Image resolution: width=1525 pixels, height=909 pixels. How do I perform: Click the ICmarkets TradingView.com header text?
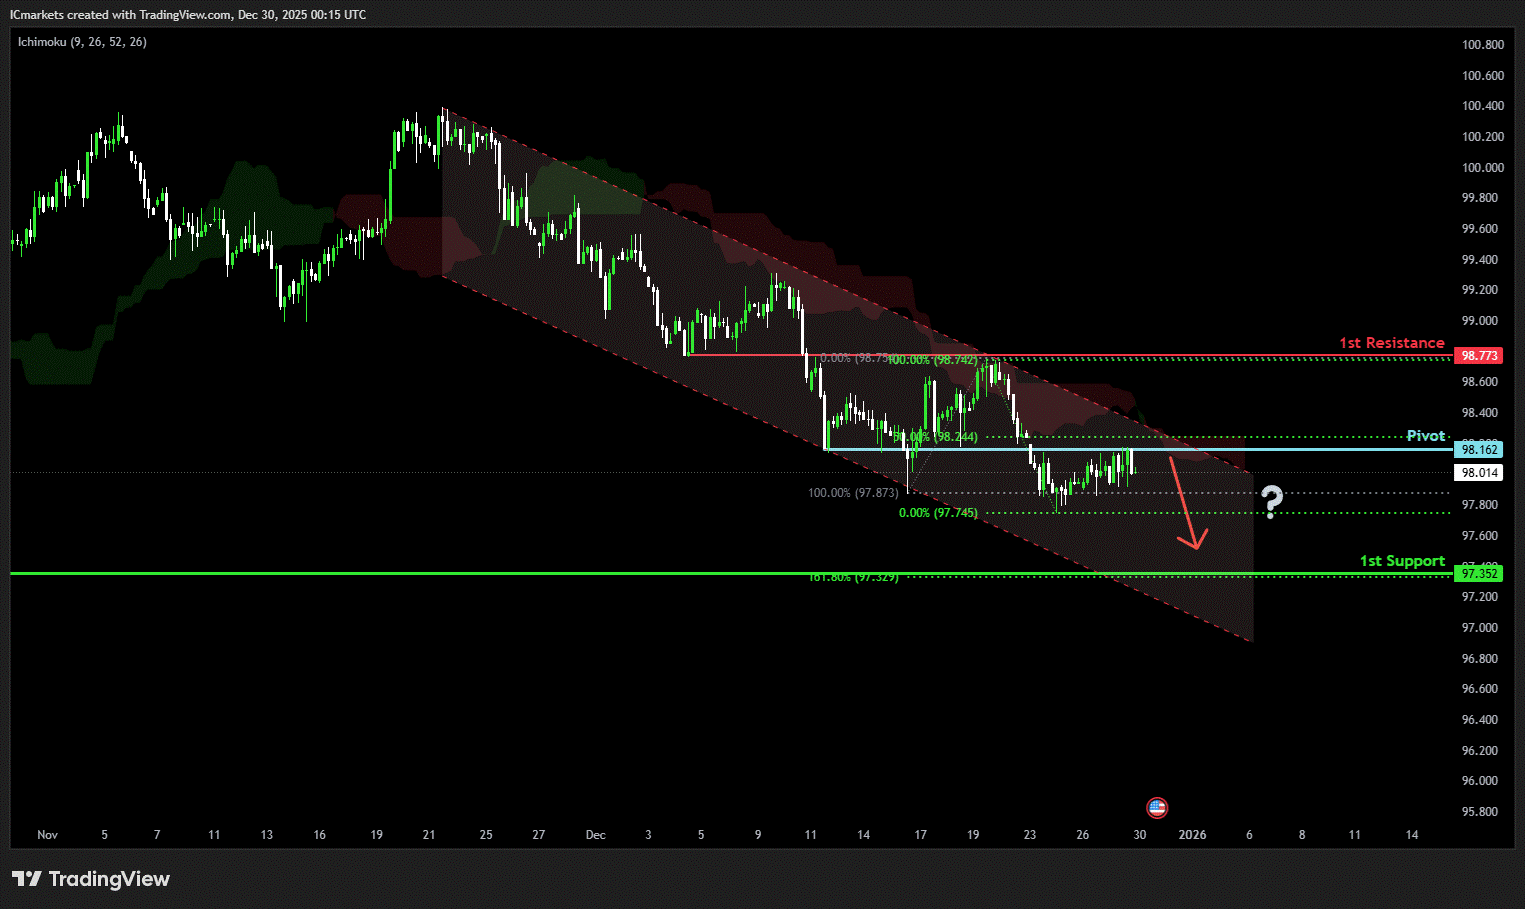point(188,15)
